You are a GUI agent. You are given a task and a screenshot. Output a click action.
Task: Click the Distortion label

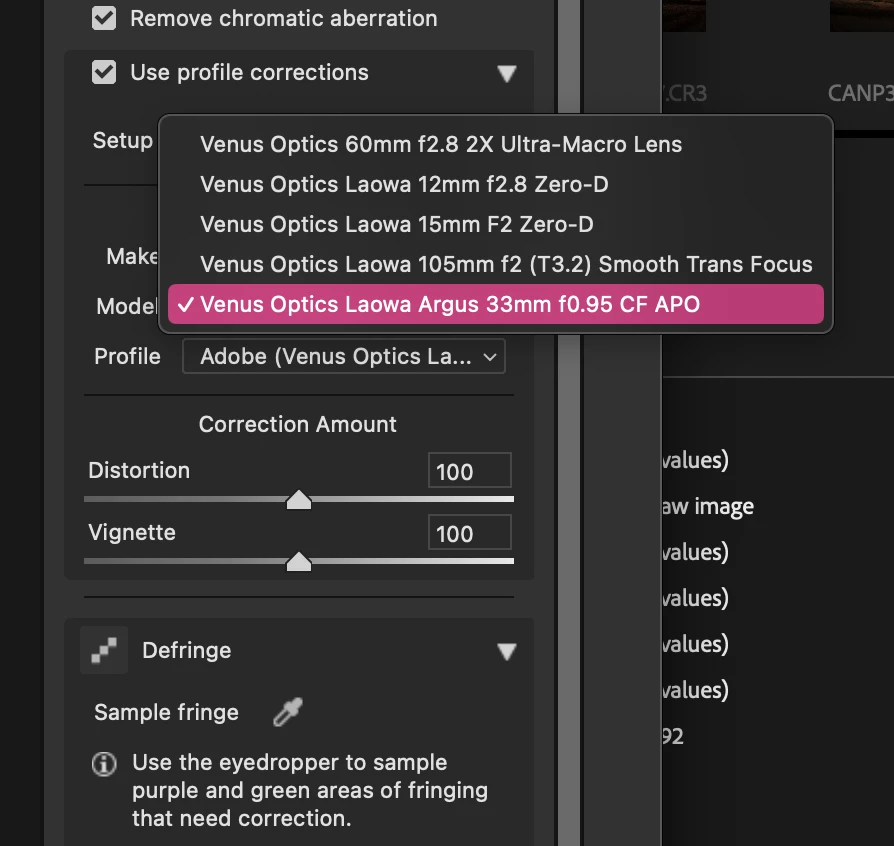[139, 470]
